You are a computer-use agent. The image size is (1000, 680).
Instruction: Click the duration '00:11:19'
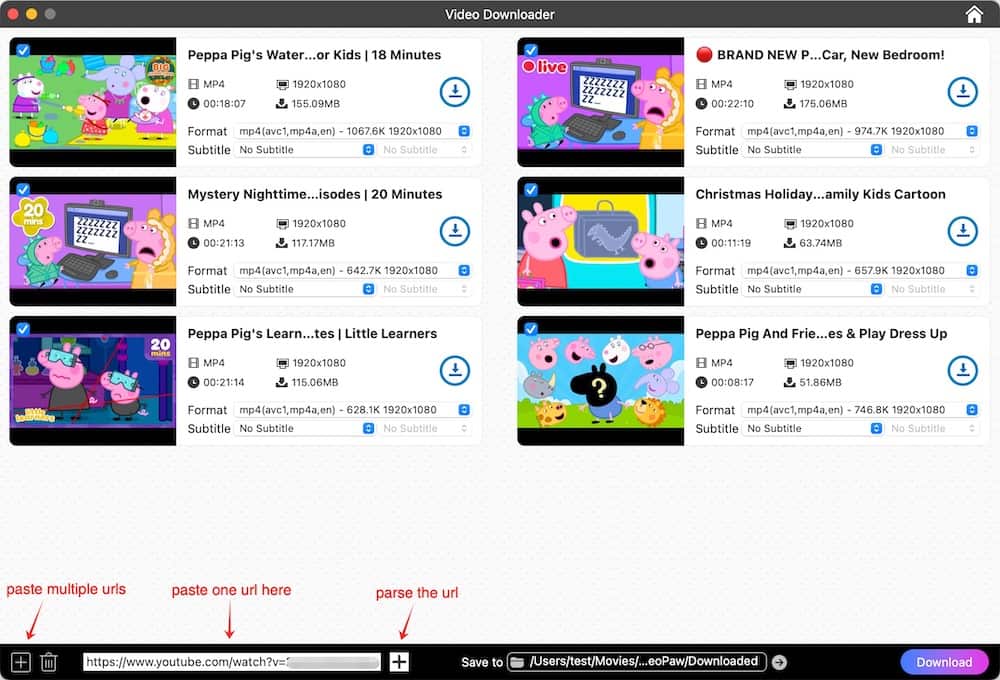[731, 243]
